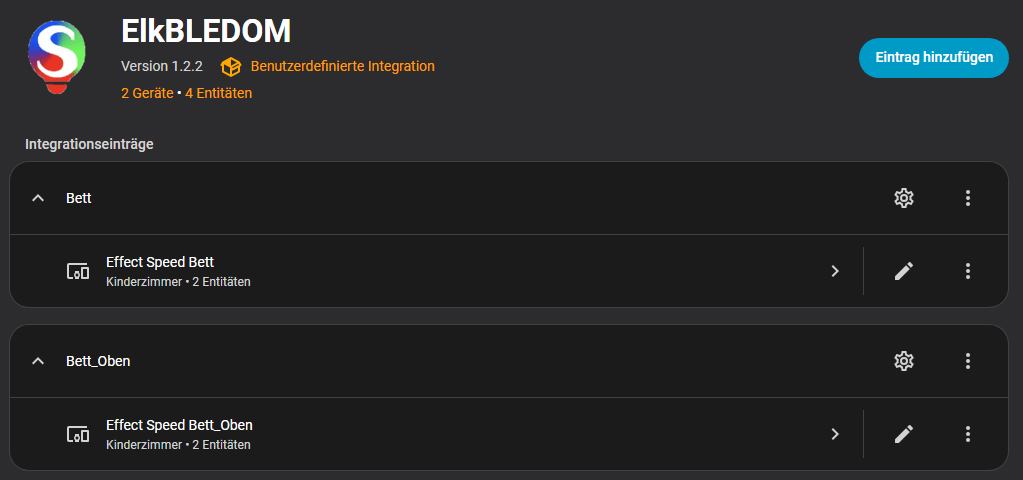Screen dimensions: 1023x480
Task: Open Effect Speed Bett_Oben via right chevron
Action: point(835,434)
